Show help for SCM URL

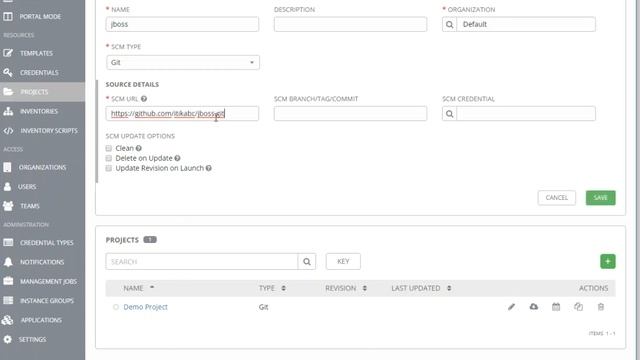click(144, 99)
